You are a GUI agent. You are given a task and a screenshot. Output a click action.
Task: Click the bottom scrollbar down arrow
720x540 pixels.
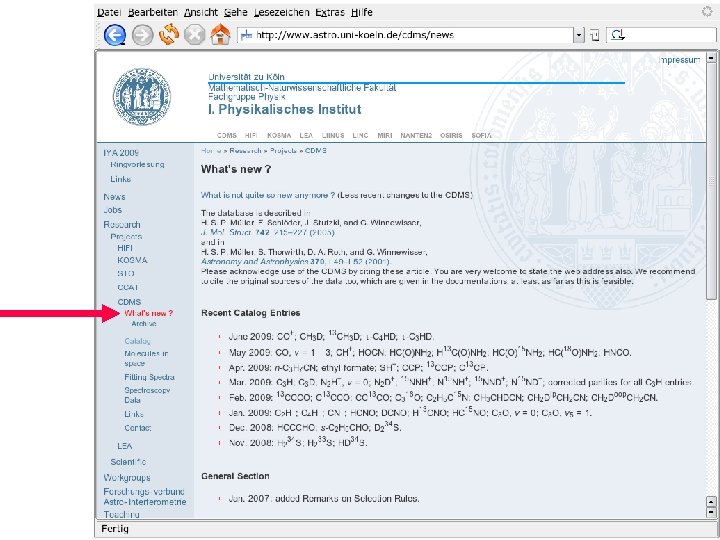coord(711,512)
